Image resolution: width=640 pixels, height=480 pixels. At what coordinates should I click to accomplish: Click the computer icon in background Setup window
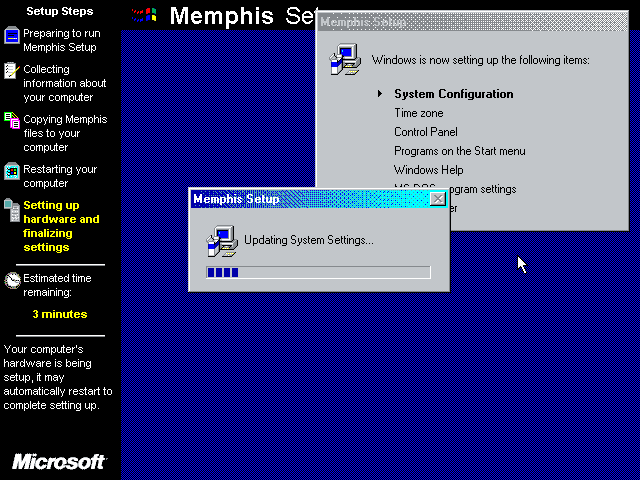point(345,60)
